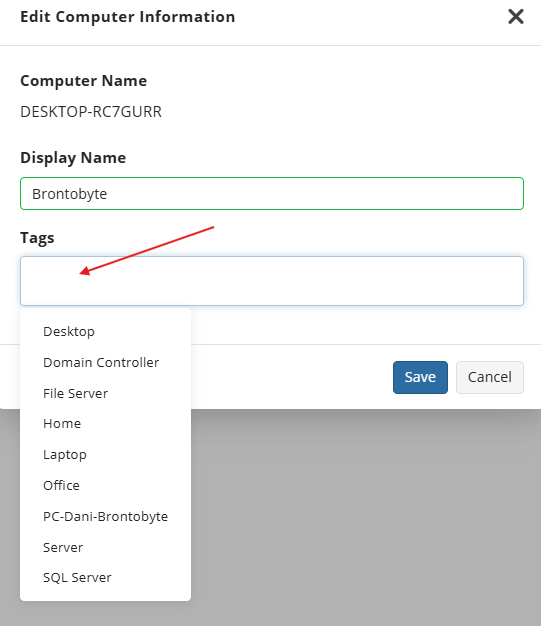
Task: Click the Tags field label
Action: 37,238
